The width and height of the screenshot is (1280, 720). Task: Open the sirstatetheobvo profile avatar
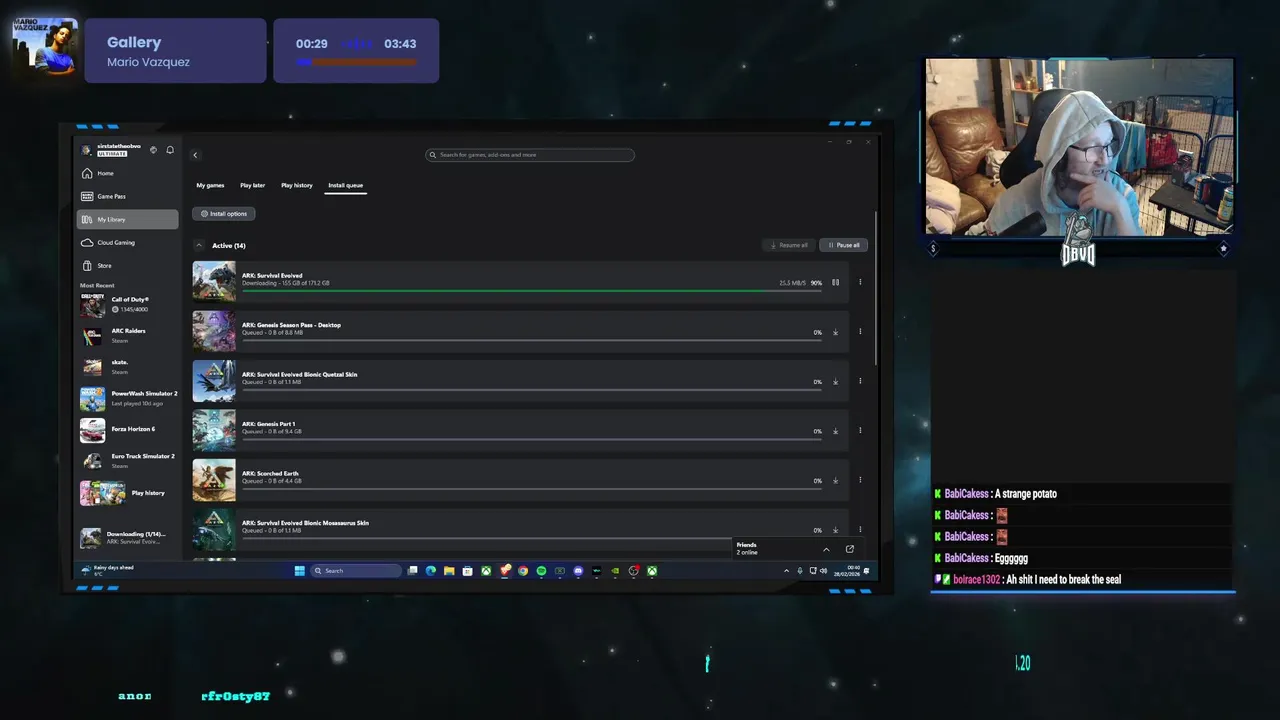(x=87, y=150)
